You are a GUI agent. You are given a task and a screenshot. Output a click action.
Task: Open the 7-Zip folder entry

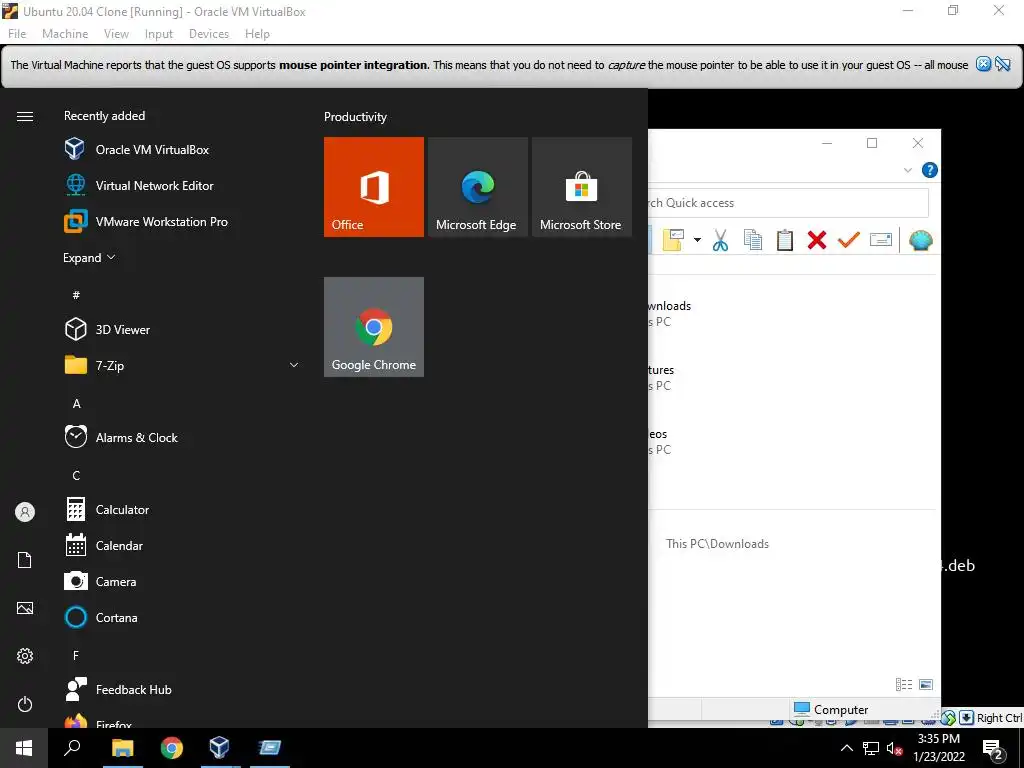[x=182, y=365]
